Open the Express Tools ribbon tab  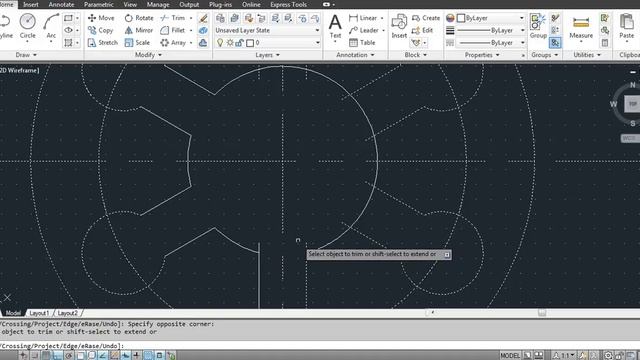(289, 4)
